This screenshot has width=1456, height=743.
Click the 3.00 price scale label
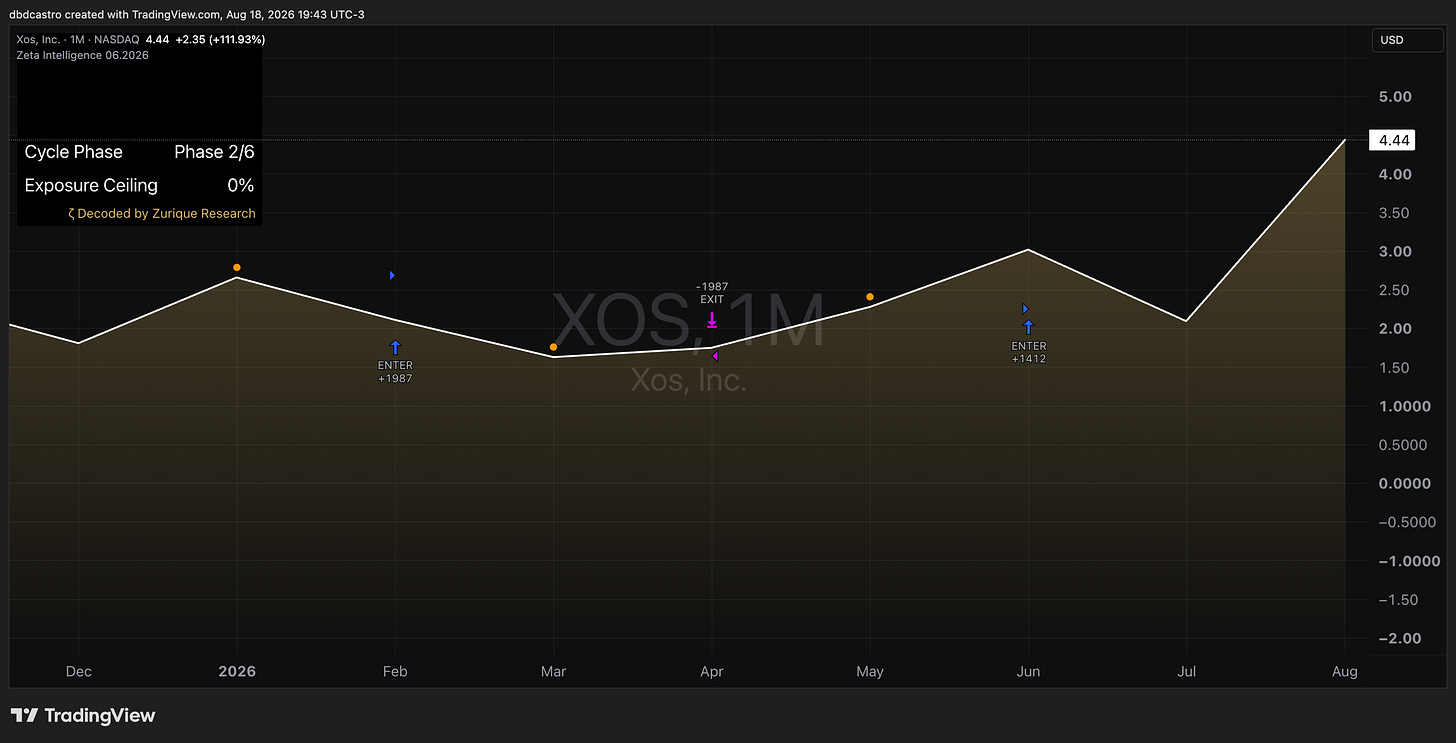1395,252
